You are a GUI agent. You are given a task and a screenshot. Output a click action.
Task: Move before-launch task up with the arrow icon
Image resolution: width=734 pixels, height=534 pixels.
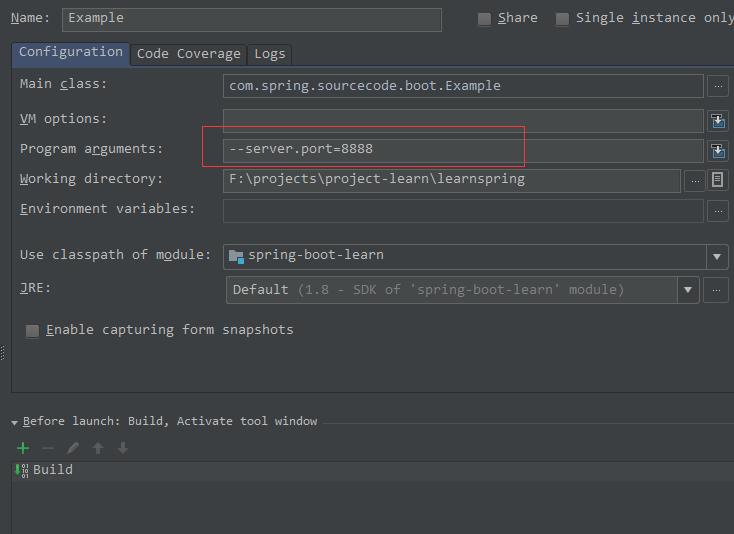click(x=98, y=448)
